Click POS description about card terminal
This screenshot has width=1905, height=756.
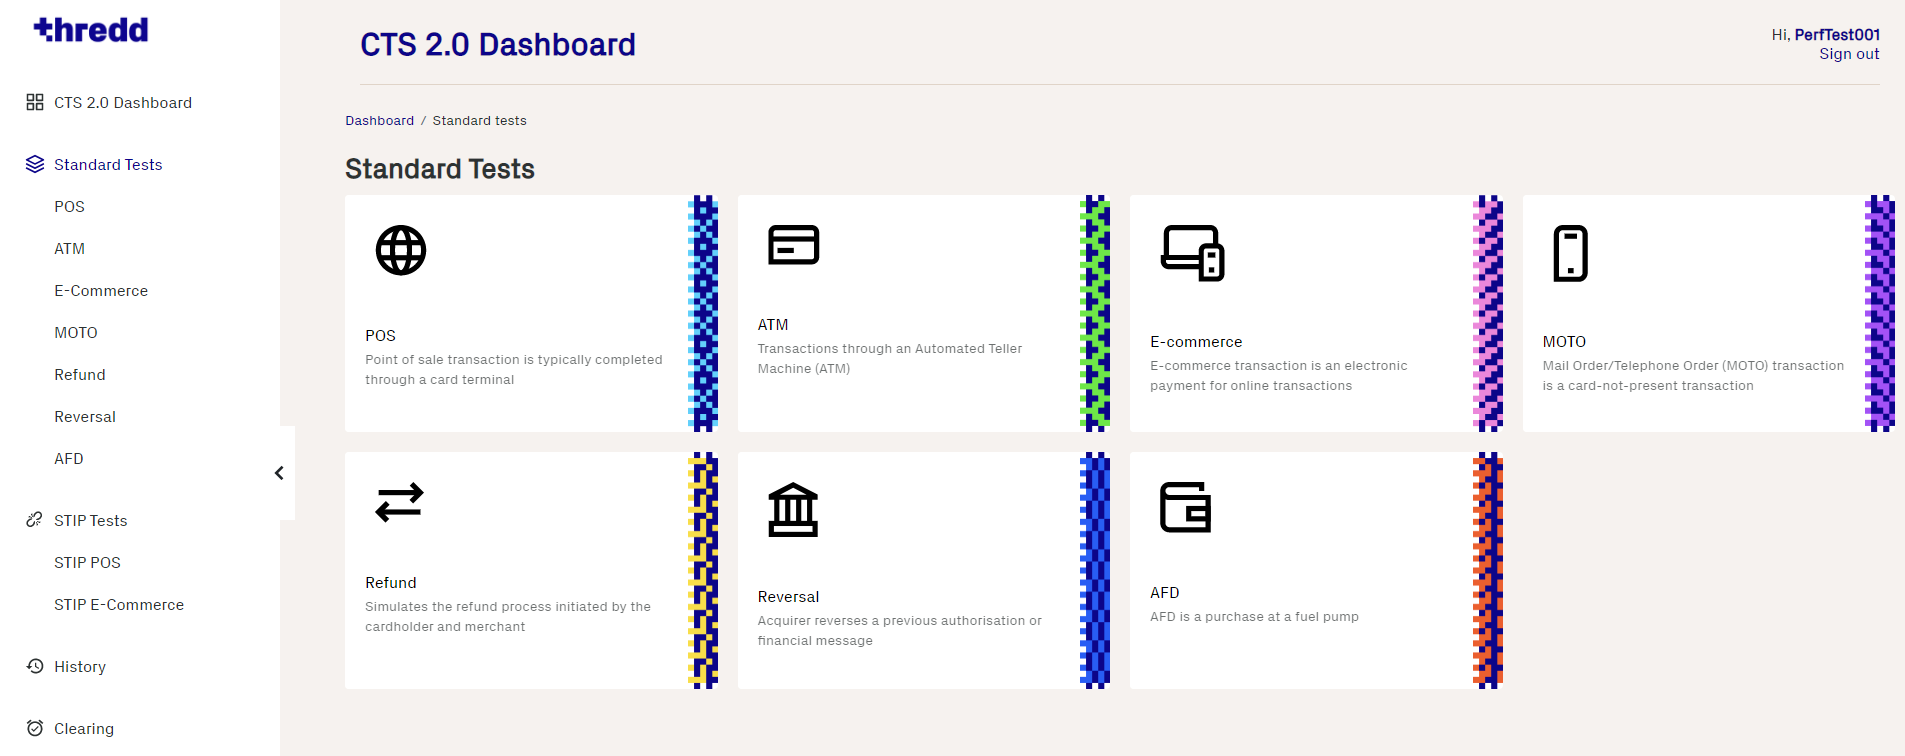tap(514, 369)
